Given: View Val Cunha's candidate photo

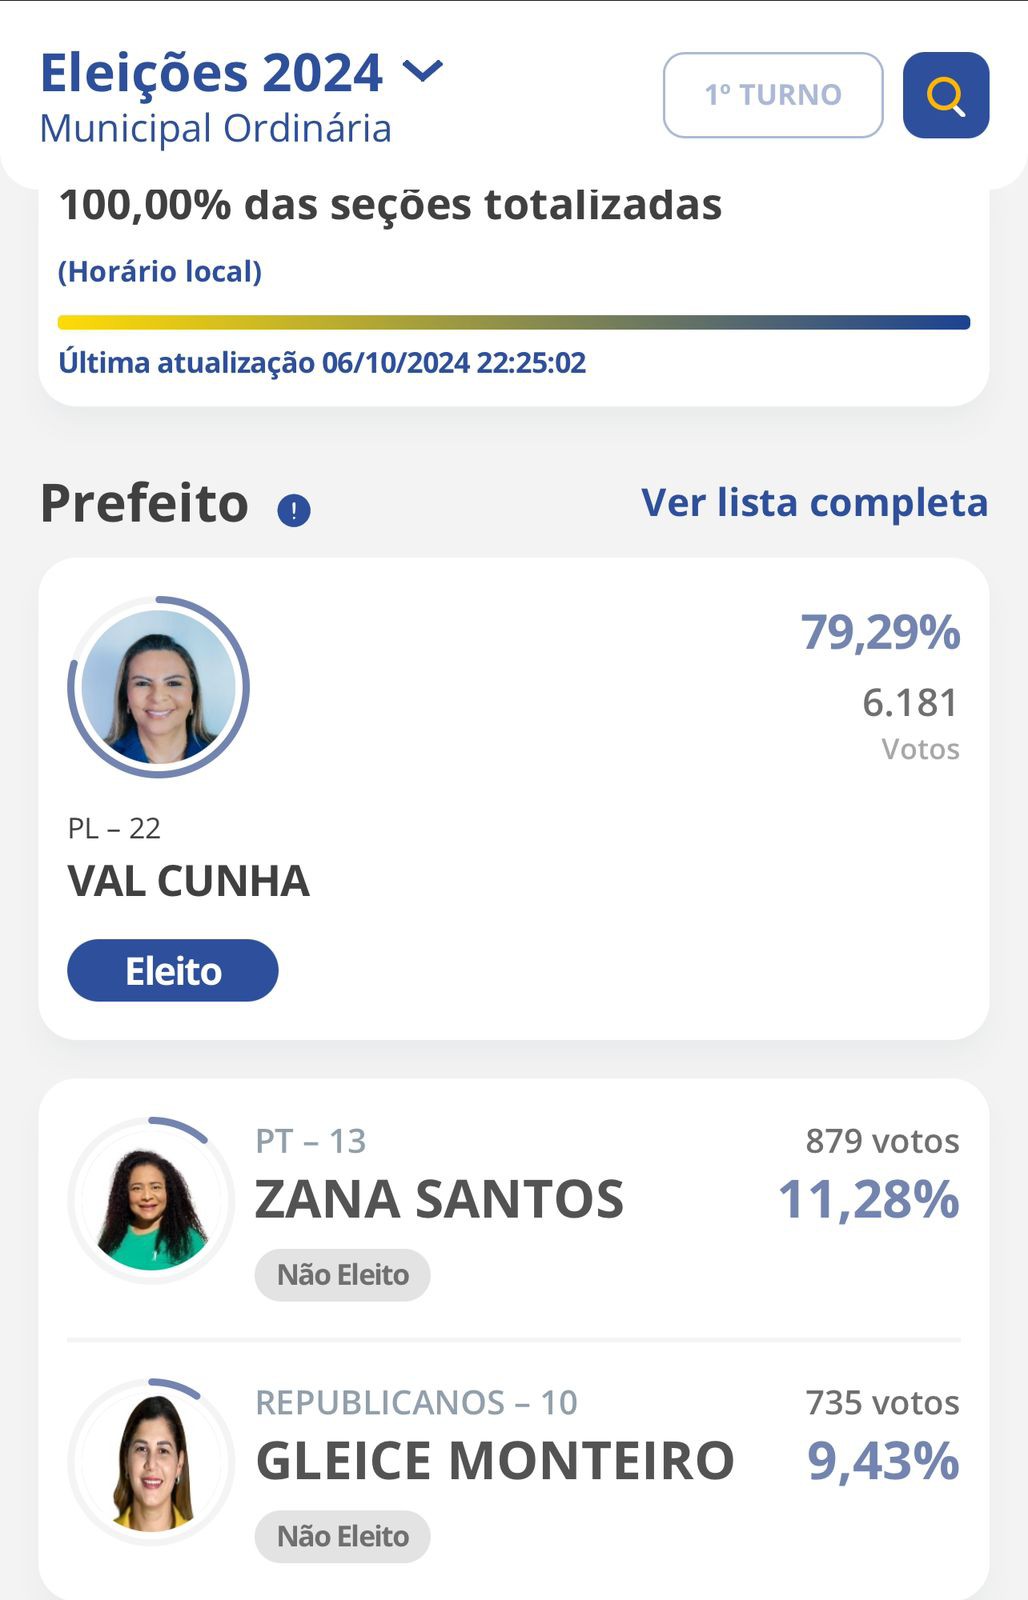Looking at the screenshot, I should coord(158,687).
